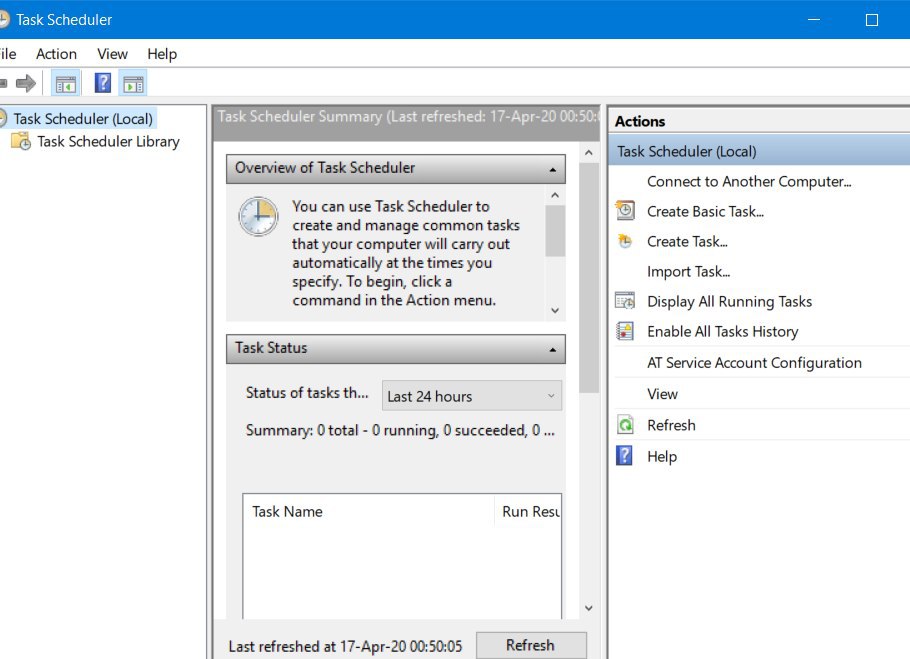Click the Create Basic Task clock icon

coord(625,211)
